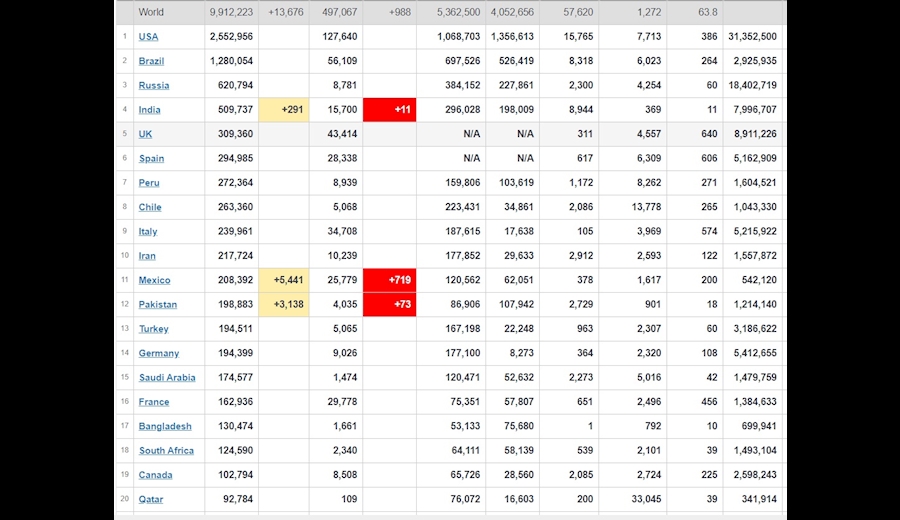Open the Germany link
Screen dimensions: 900x520
coord(159,353)
